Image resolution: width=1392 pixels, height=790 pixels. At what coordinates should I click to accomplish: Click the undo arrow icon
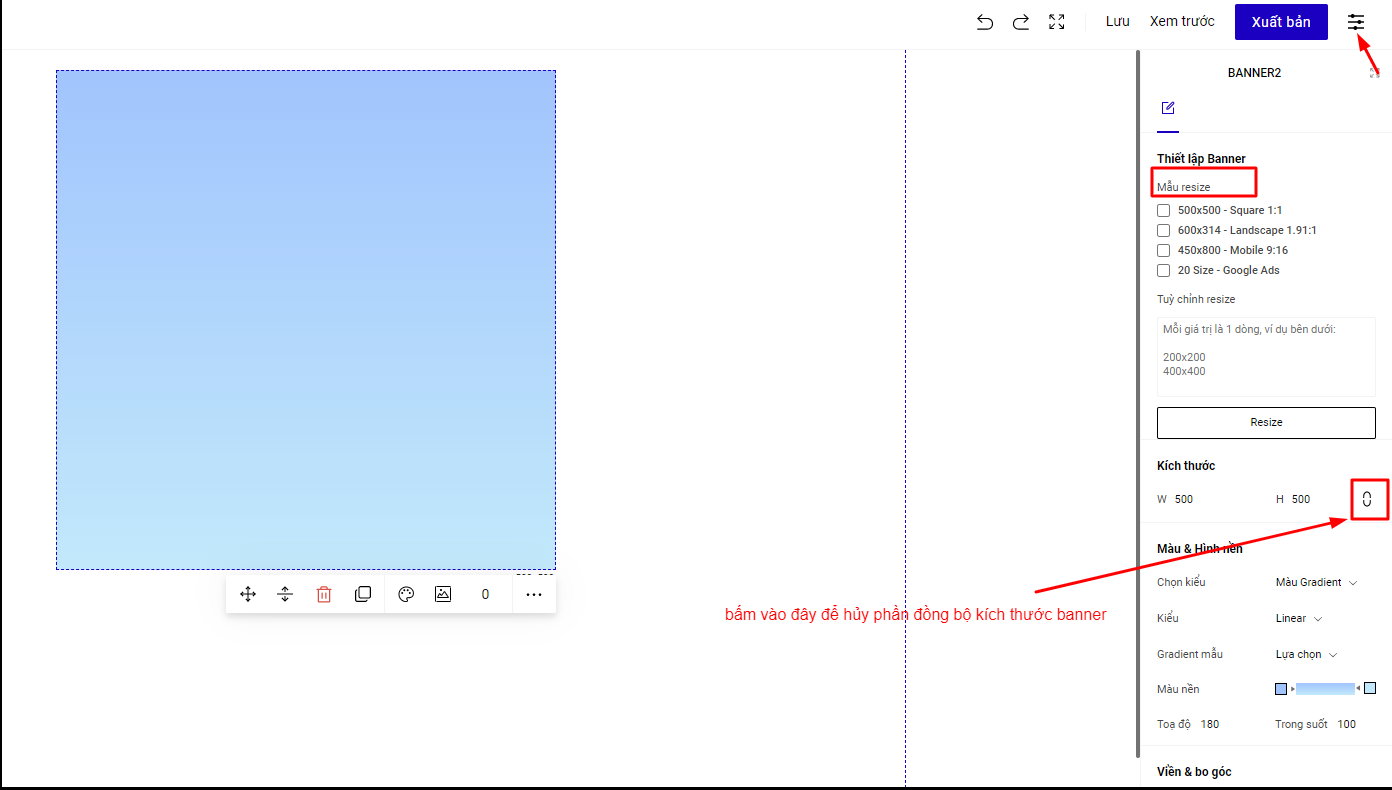pos(985,22)
